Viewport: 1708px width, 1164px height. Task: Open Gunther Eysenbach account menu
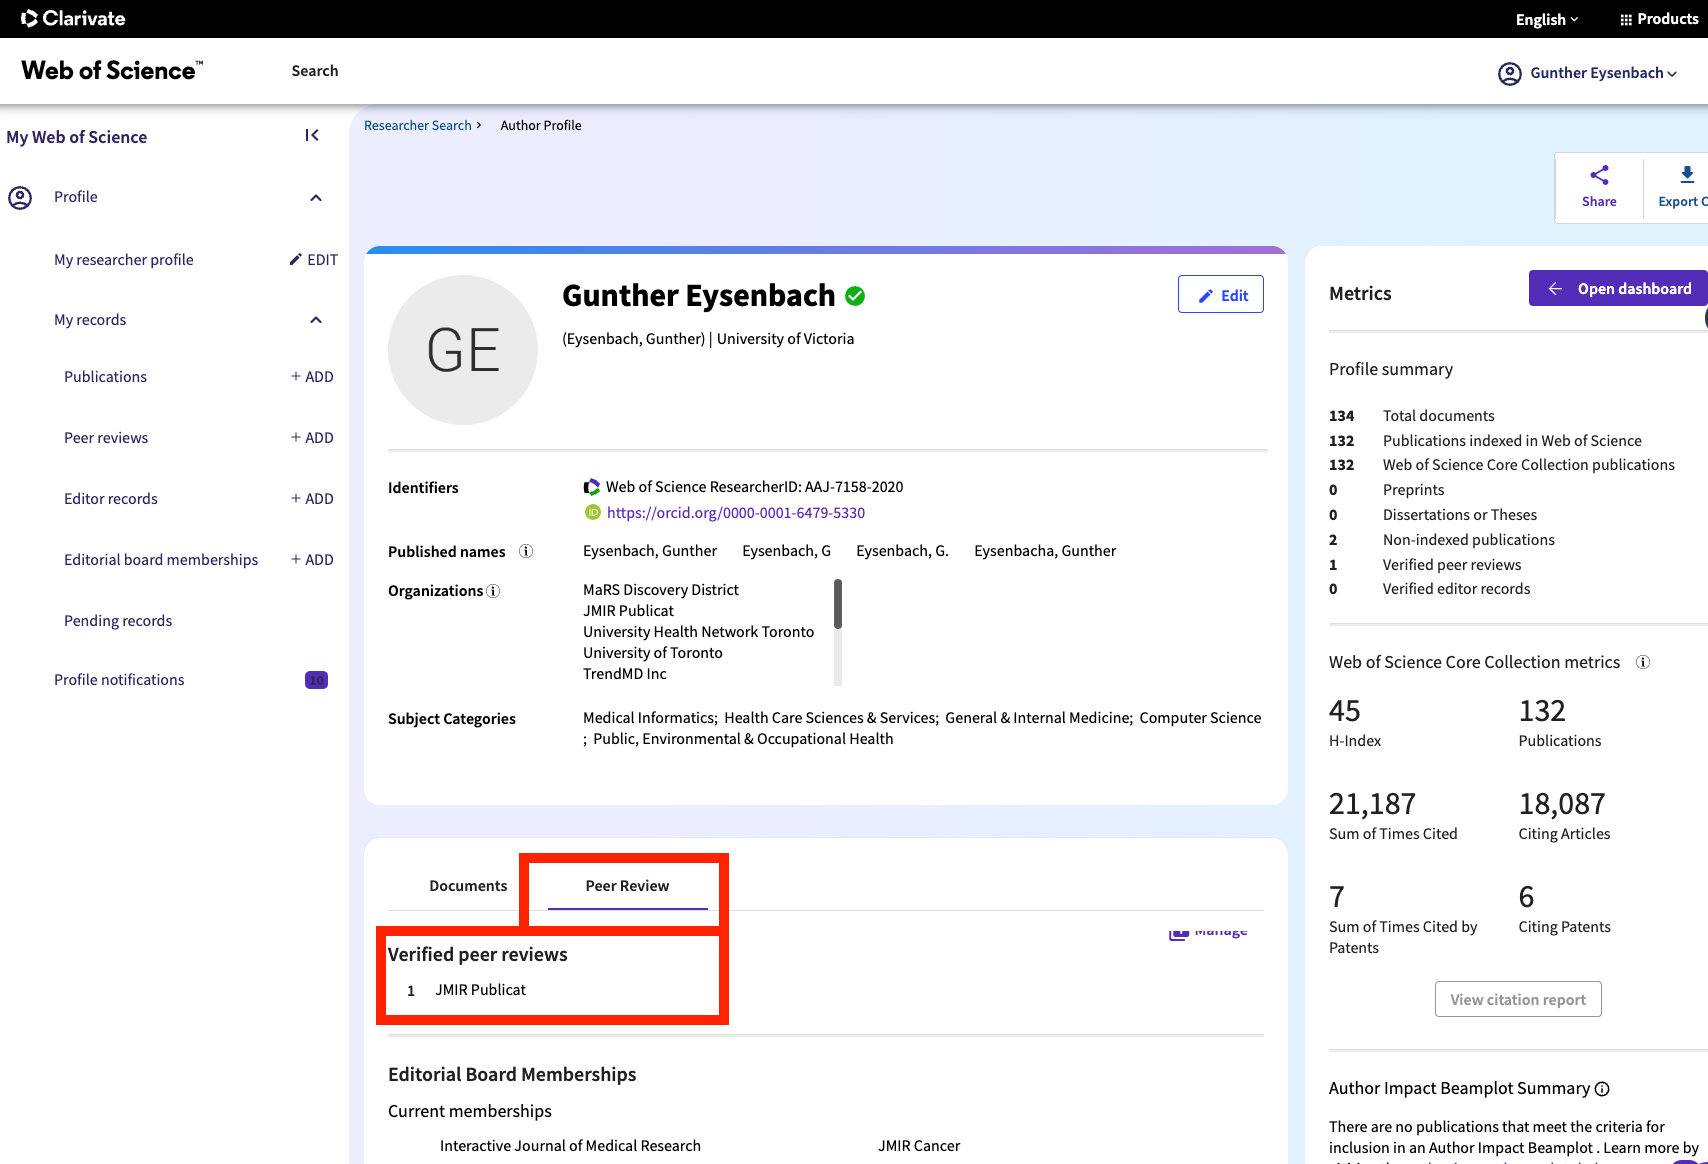(1588, 73)
